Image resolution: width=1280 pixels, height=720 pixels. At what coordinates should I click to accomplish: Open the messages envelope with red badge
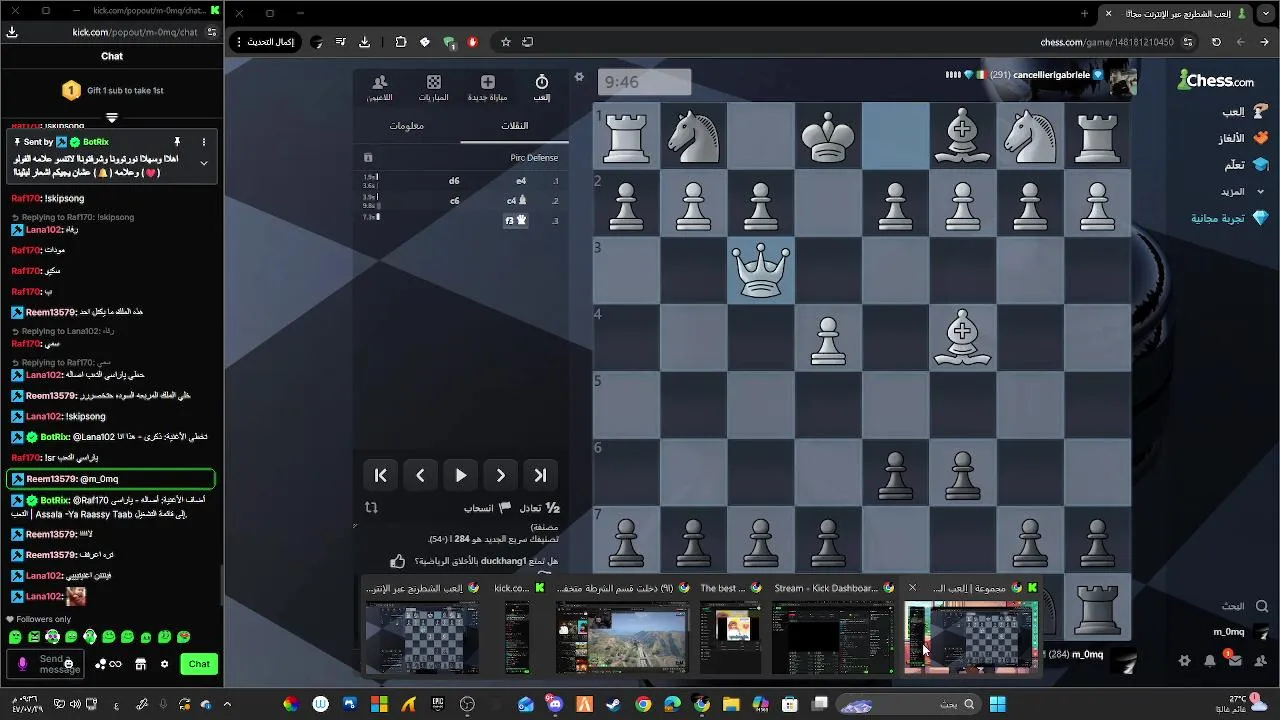[1233, 660]
